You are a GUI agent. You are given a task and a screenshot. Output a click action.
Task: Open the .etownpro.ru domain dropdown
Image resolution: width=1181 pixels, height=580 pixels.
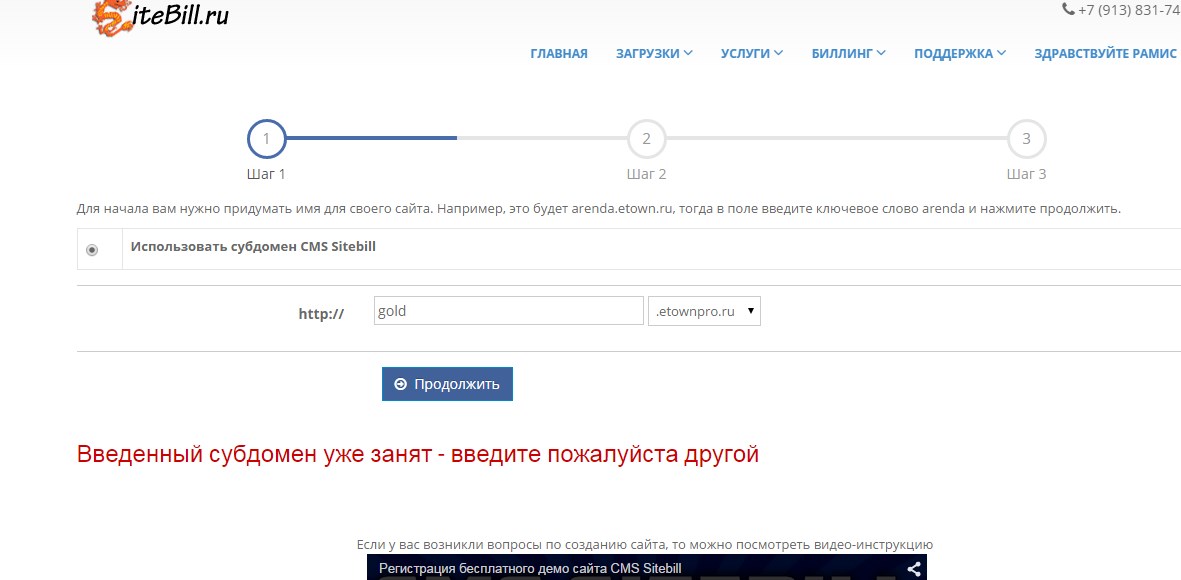tap(704, 311)
